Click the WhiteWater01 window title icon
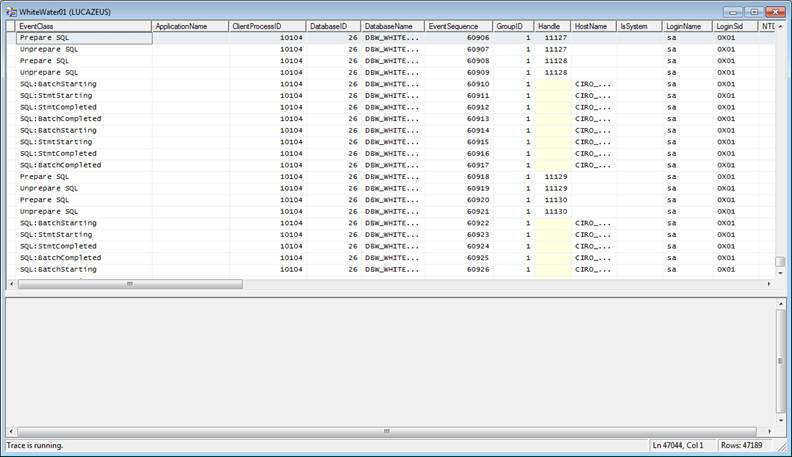The image size is (792, 457). coord(11,12)
